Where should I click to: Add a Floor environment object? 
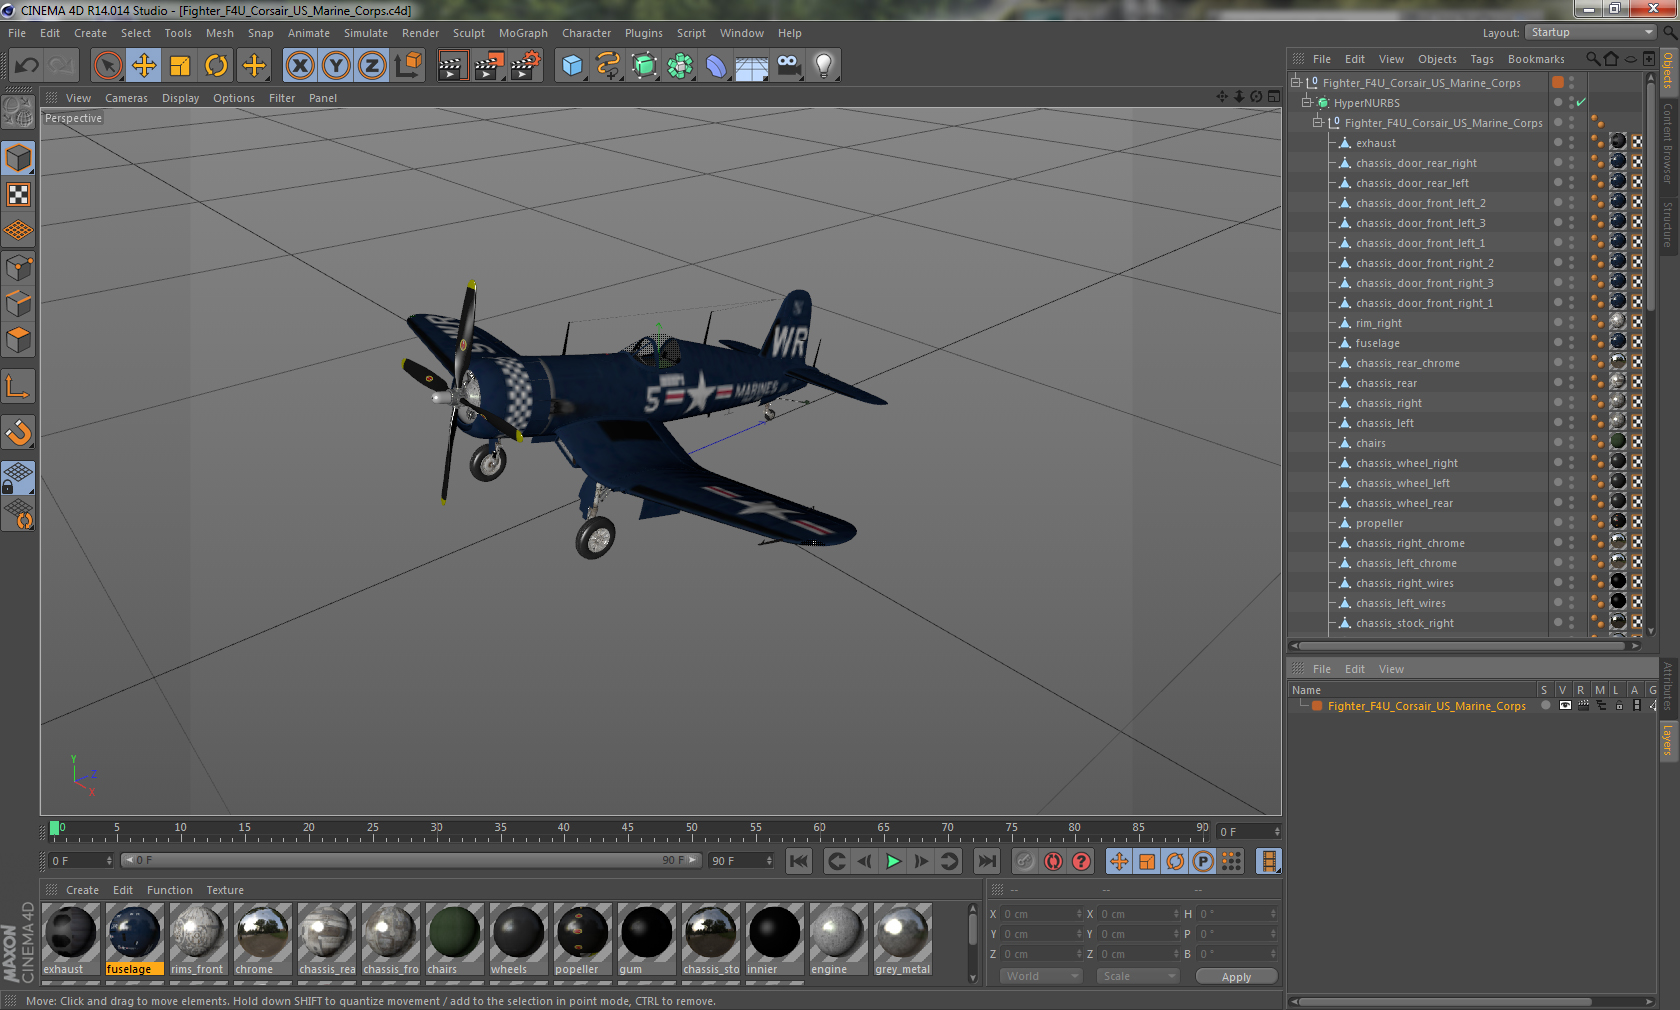752,66
